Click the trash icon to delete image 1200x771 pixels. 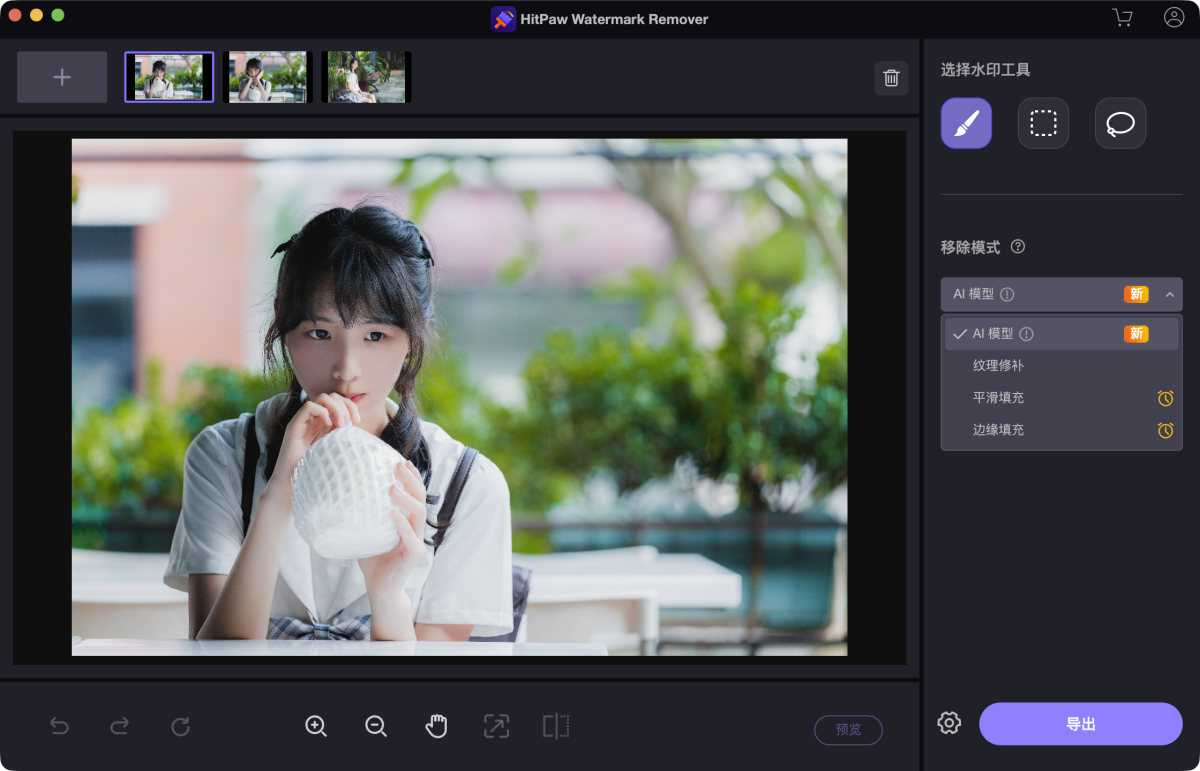(x=891, y=78)
